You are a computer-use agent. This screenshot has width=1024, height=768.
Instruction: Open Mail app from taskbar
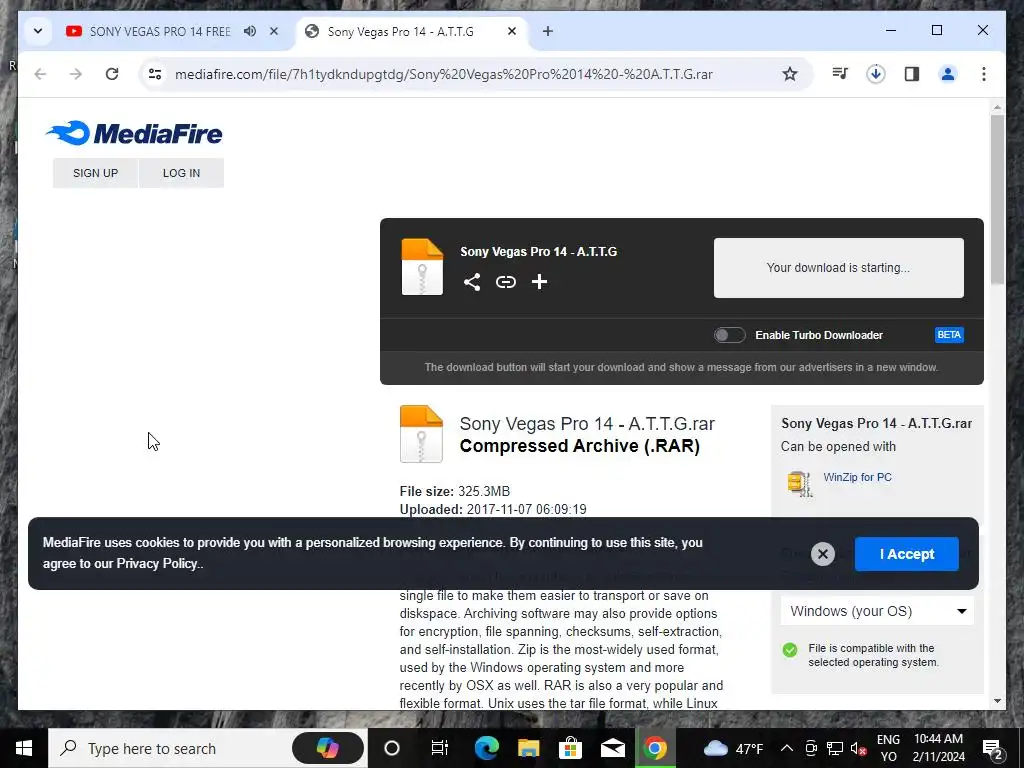613,748
